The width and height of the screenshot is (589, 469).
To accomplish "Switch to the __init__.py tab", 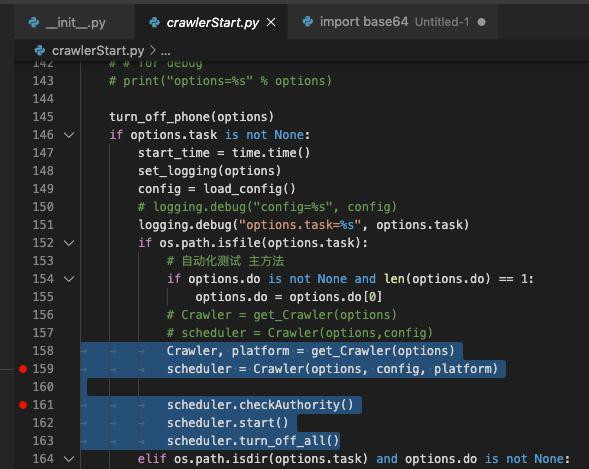I will [74, 23].
